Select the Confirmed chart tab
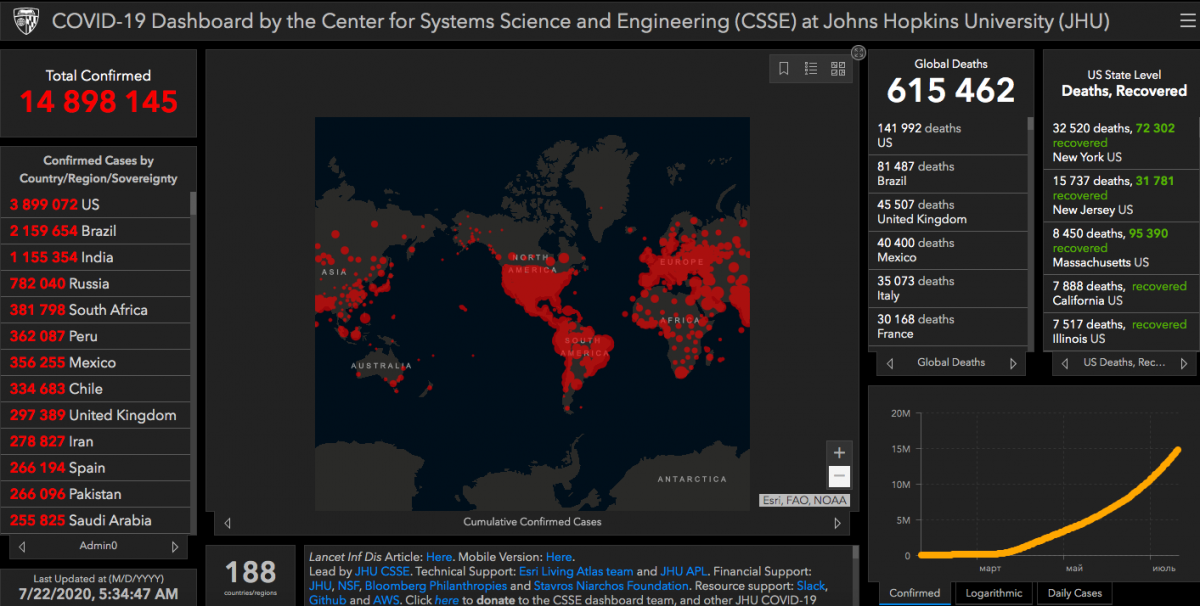The height and width of the screenshot is (606, 1200). click(x=914, y=593)
